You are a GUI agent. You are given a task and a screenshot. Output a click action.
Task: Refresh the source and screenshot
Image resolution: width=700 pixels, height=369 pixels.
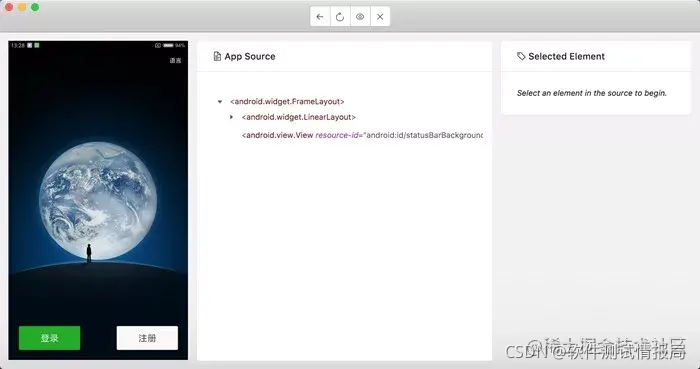click(x=340, y=17)
